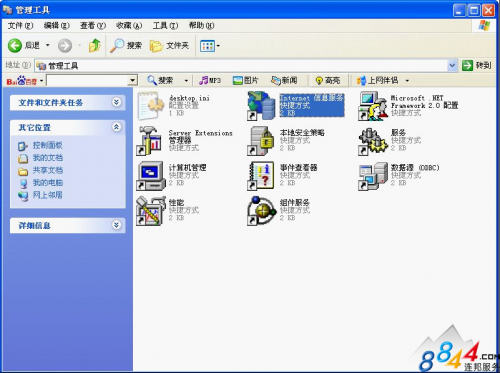This screenshot has height=373, width=500.
Task: Open the address bar dropdown arrow
Action: [452, 65]
